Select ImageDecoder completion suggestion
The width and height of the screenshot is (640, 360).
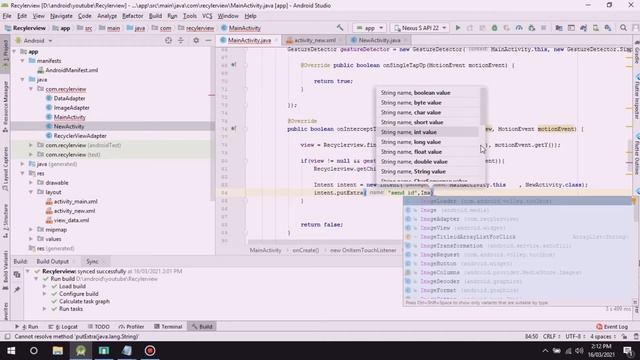pyautogui.click(x=518, y=282)
